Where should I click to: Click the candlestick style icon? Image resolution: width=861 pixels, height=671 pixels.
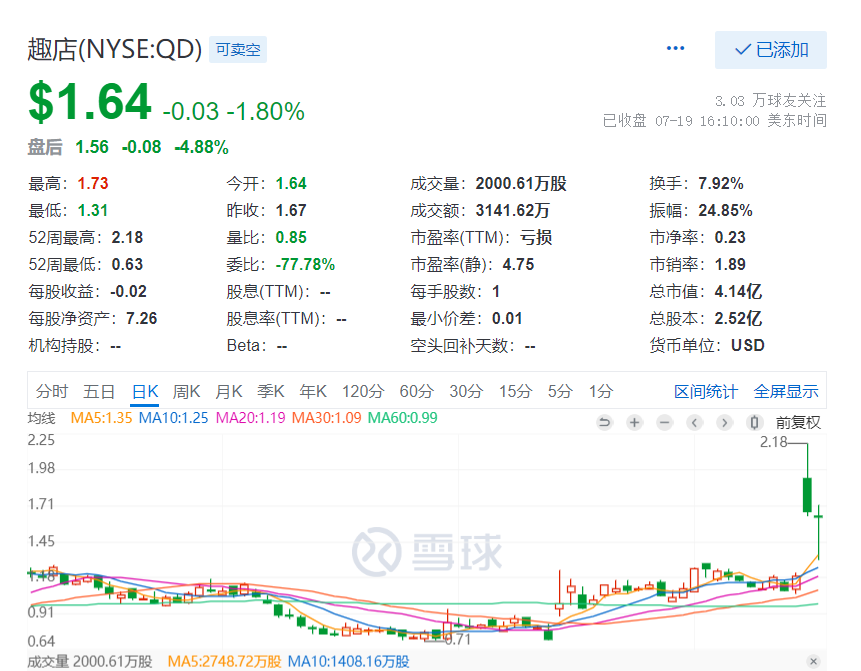pyautogui.click(x=755, y=423)
